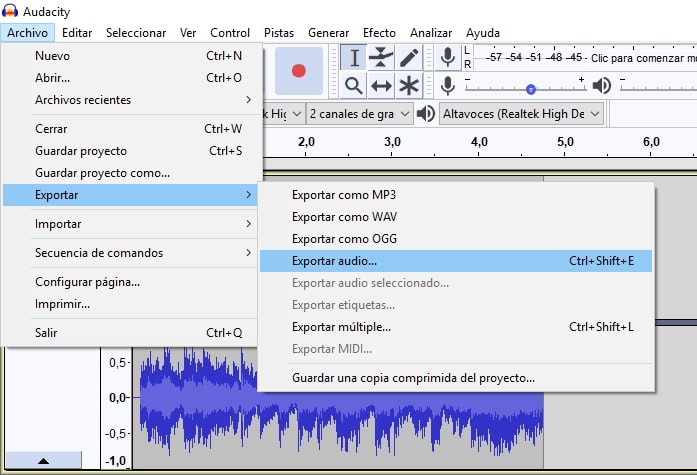This screenshot has width=697, height=475.
Task: Choose Abrir... from the menu
Action: pos(130,78)
